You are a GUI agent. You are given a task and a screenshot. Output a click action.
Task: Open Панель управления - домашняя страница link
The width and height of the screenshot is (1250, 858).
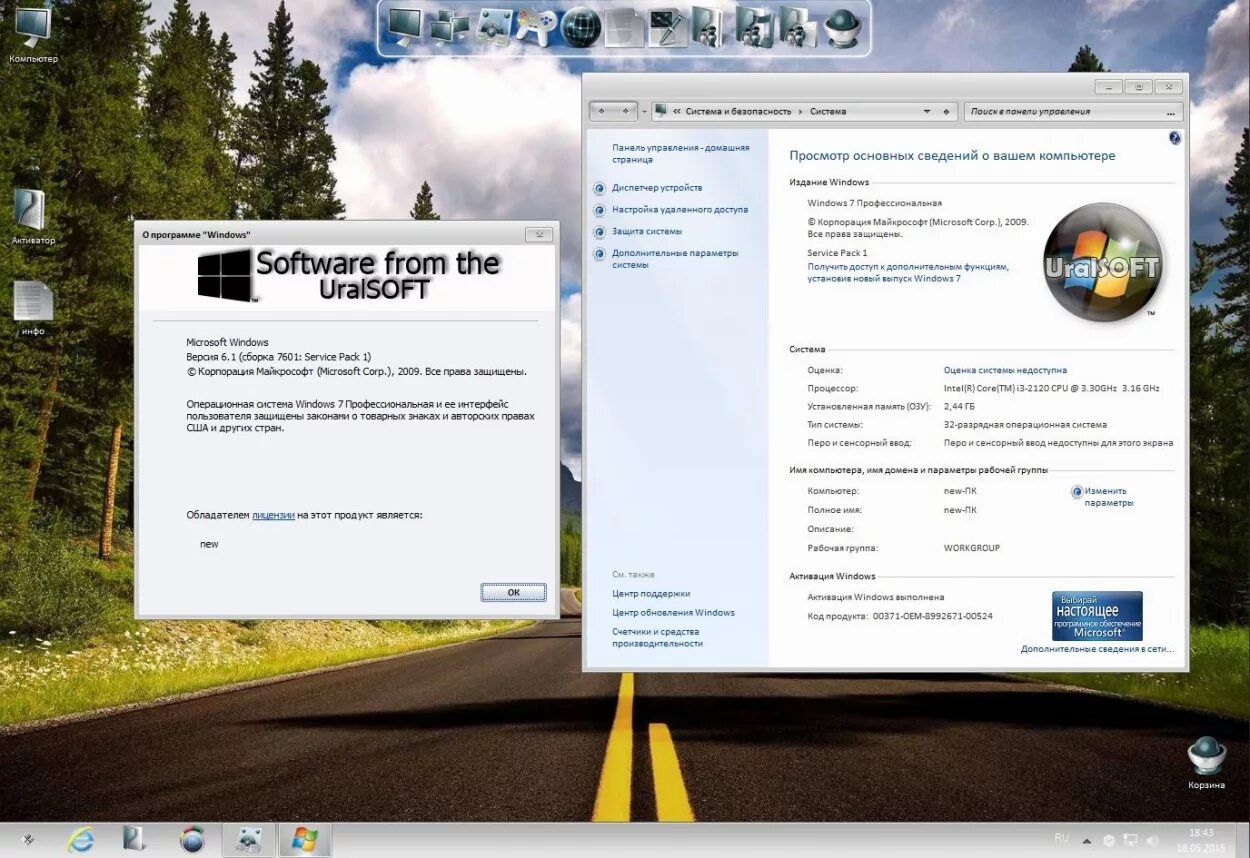(680, 153)
